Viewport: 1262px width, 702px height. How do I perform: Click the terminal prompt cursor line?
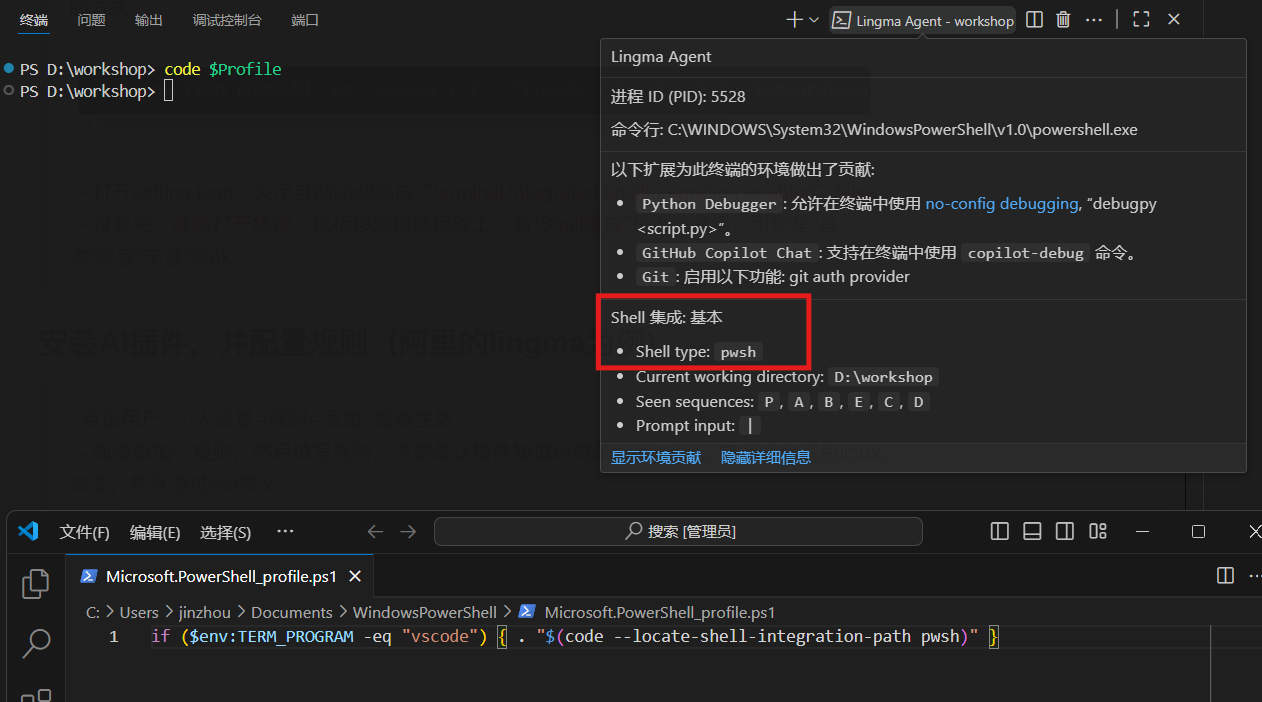[96, 91]
